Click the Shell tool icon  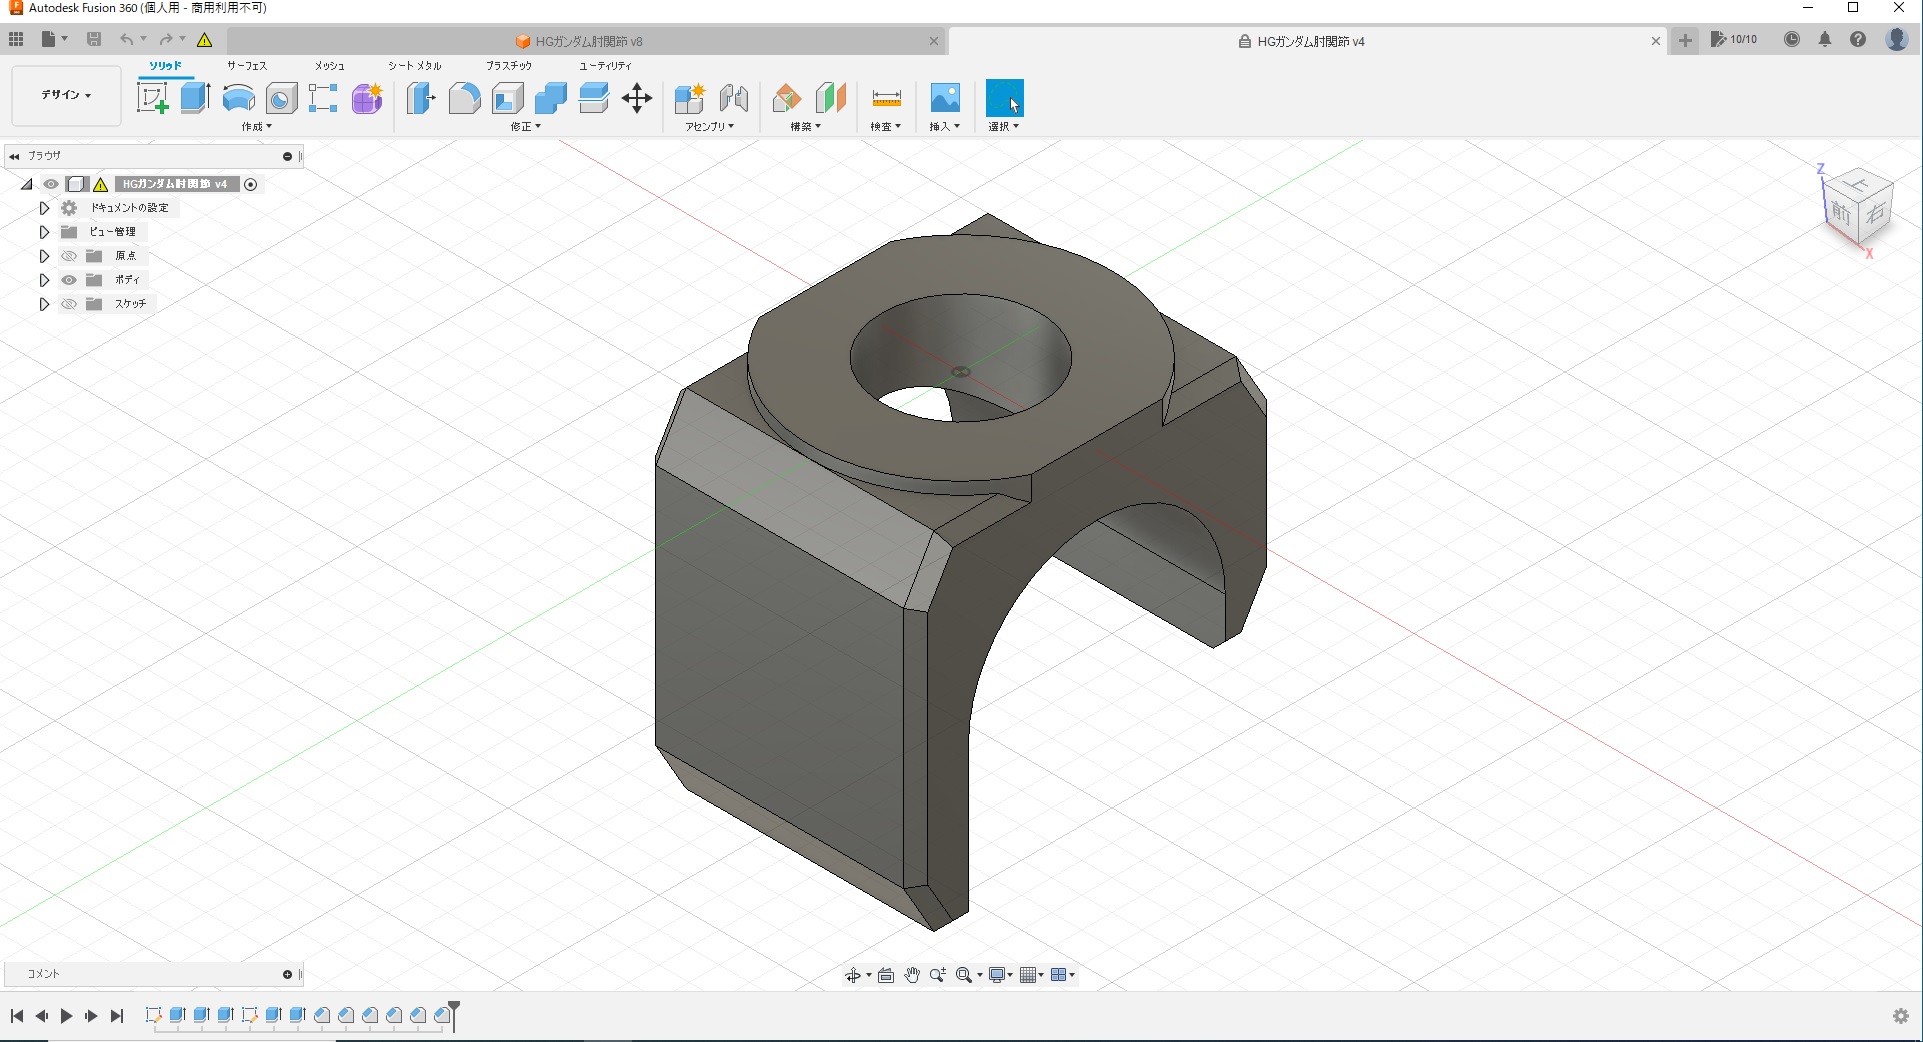(508, 98)
